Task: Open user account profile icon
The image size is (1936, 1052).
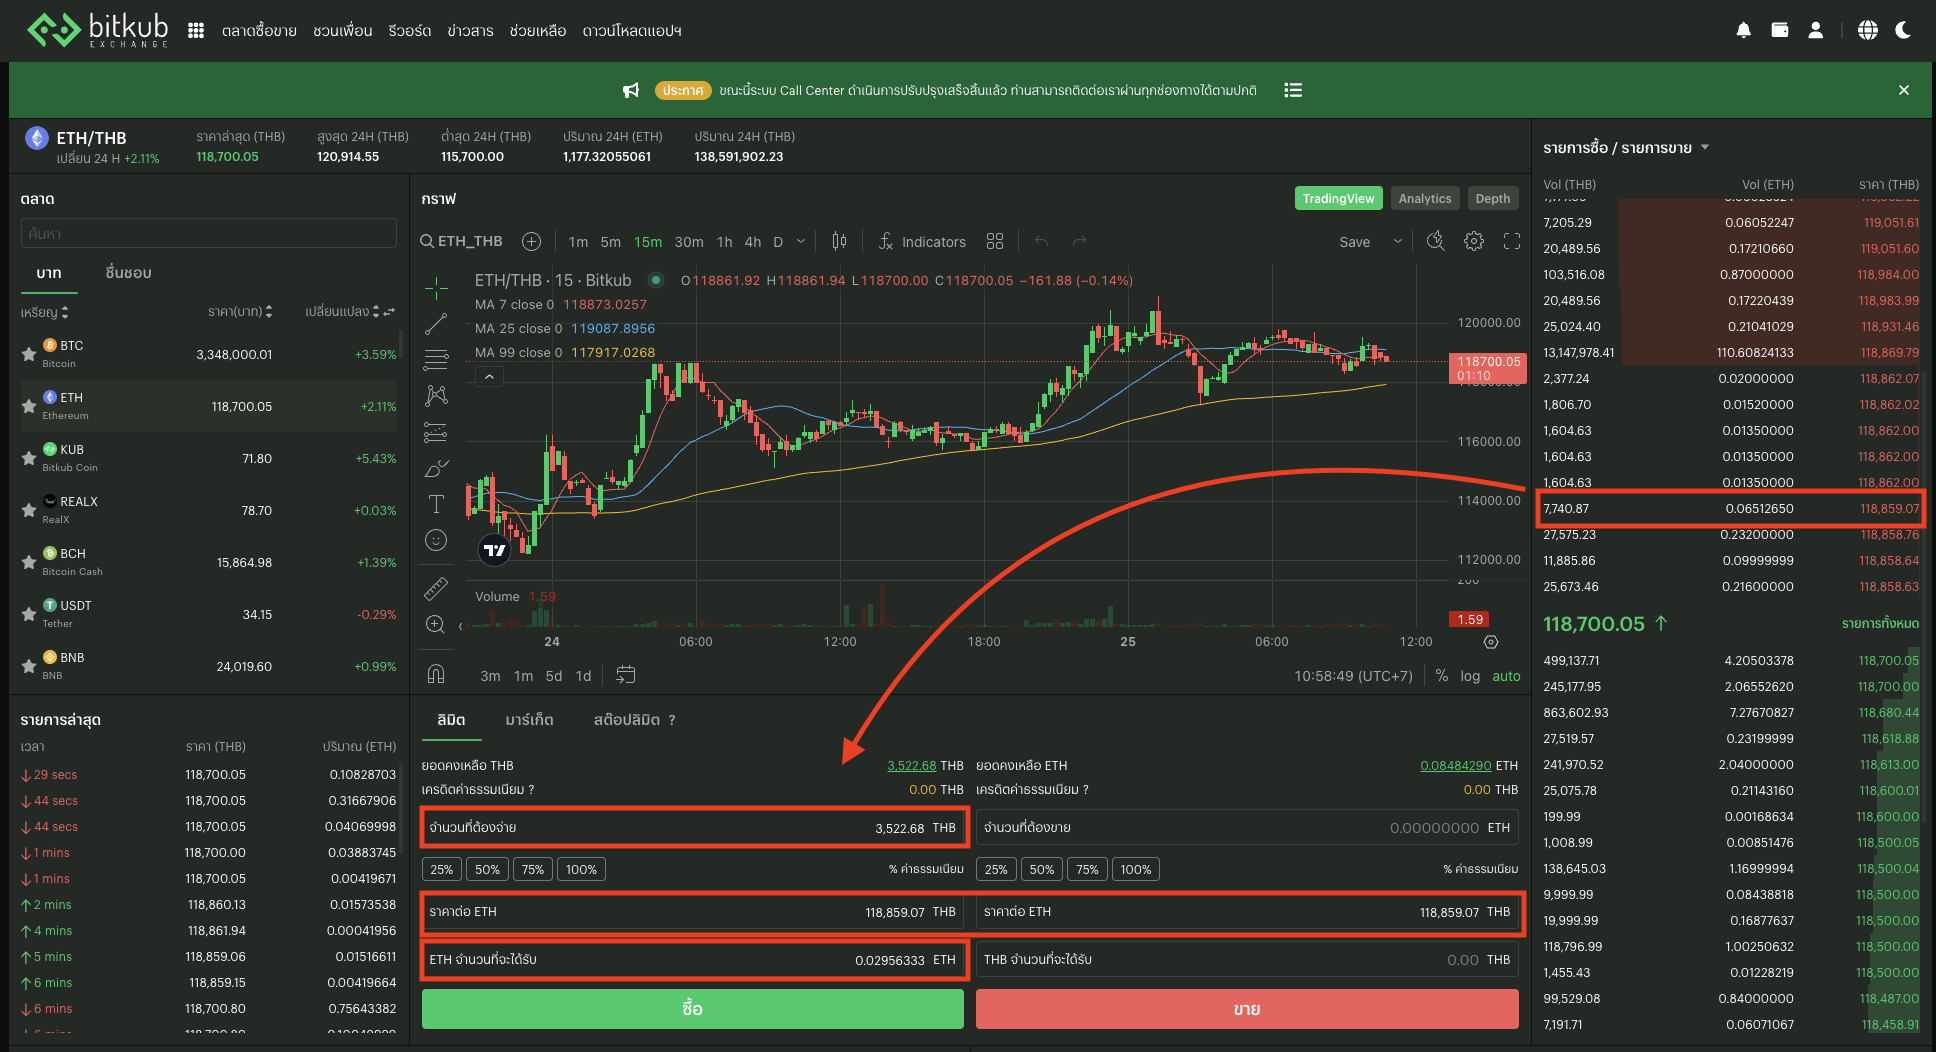Action: click(1816, 31)
